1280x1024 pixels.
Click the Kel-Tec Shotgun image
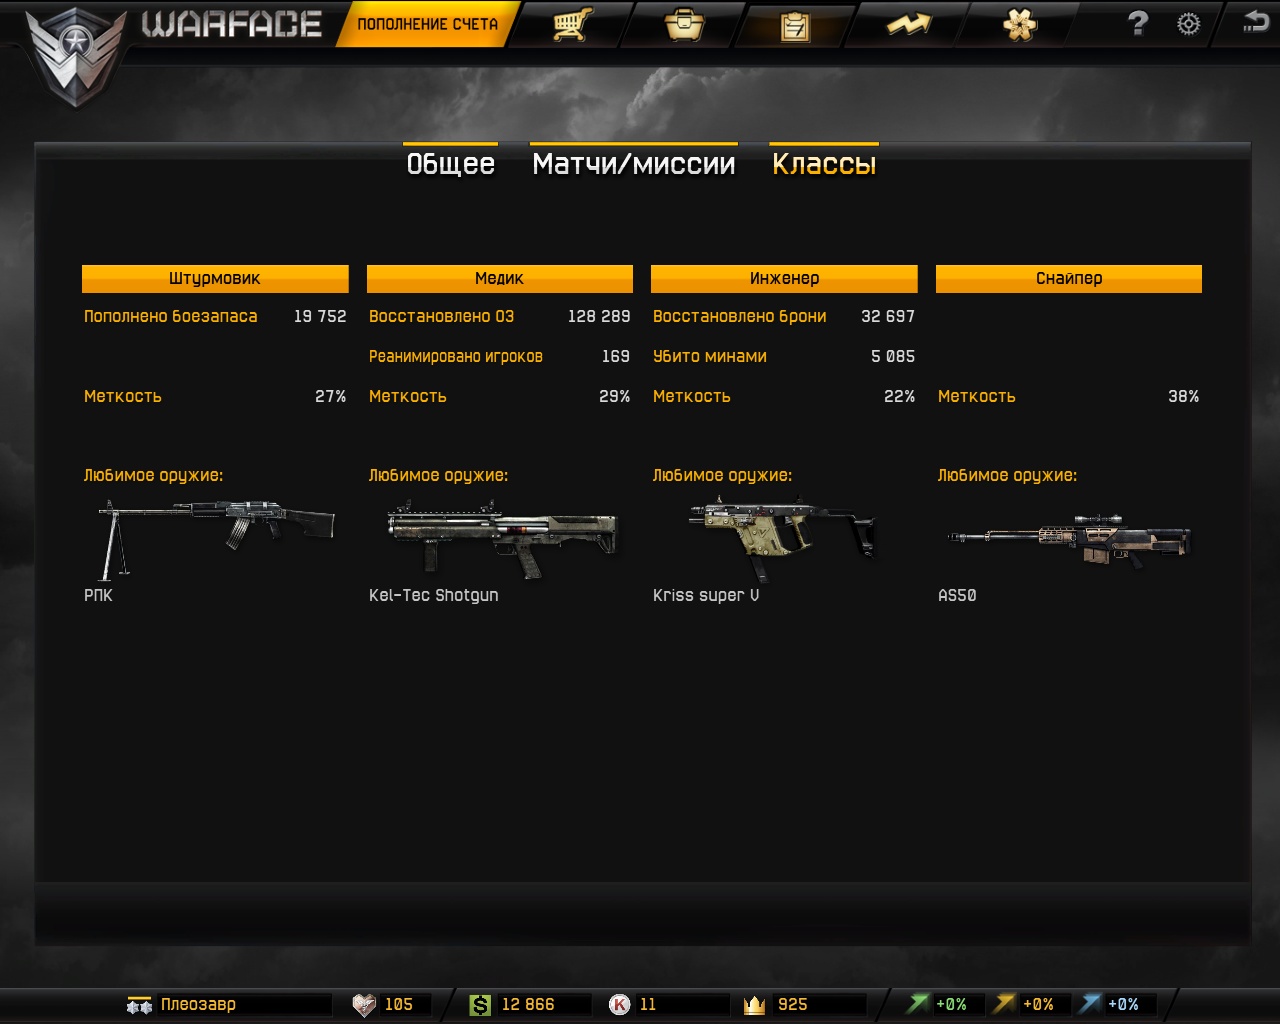coord(502,540)
